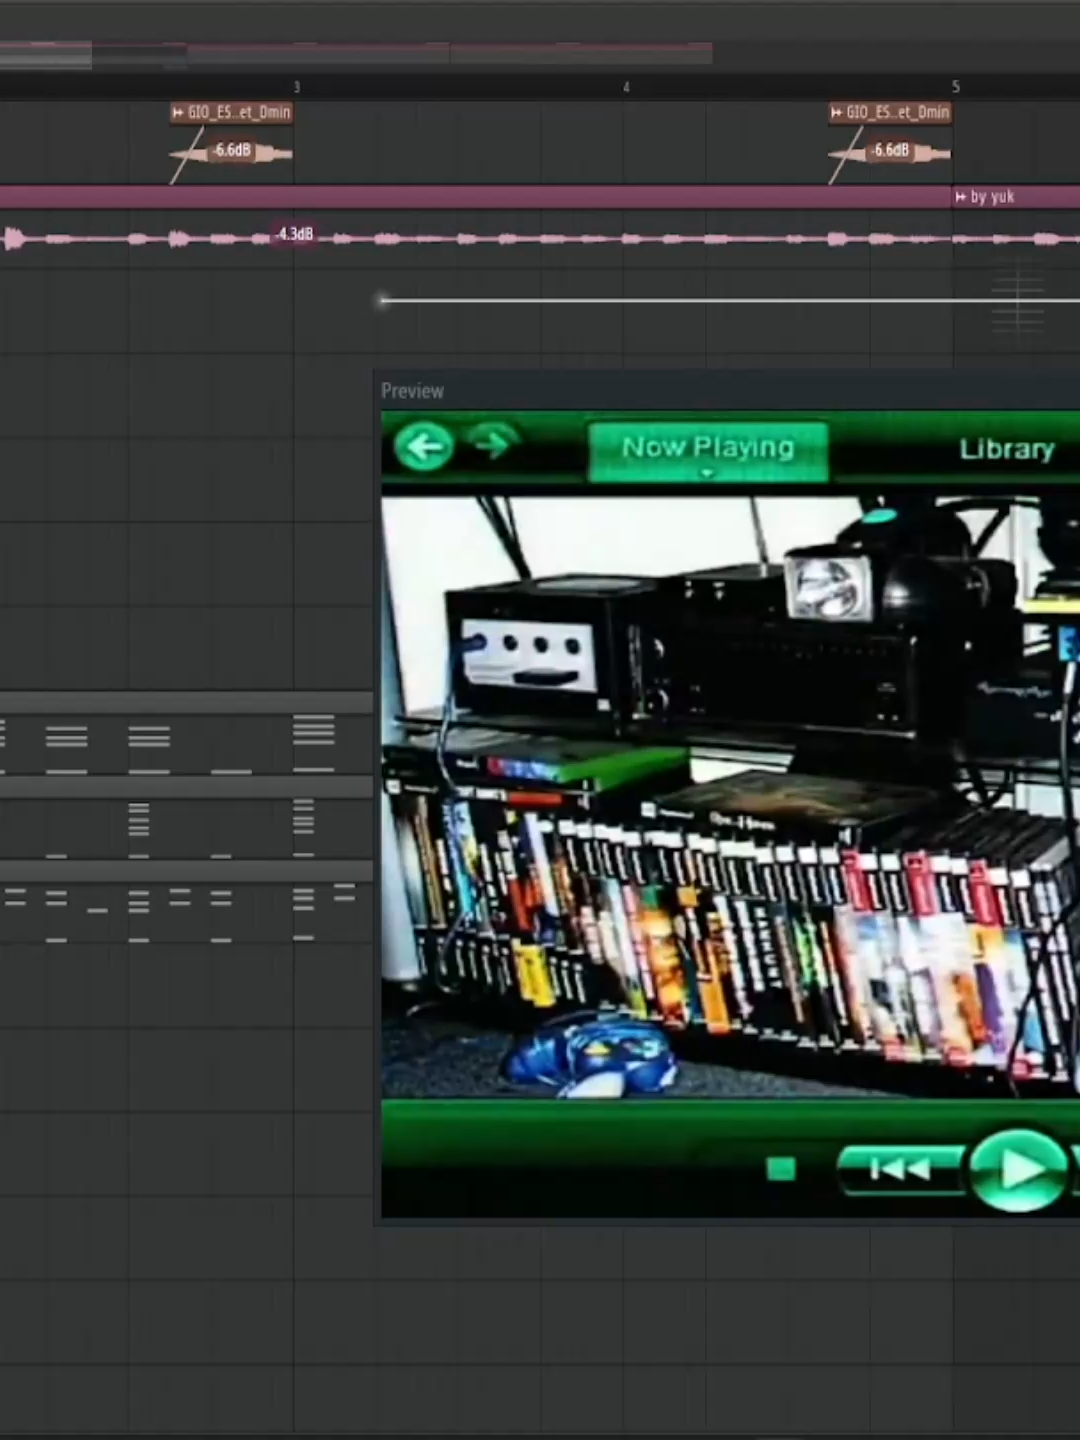Click the automation line start point

[382, 300]
